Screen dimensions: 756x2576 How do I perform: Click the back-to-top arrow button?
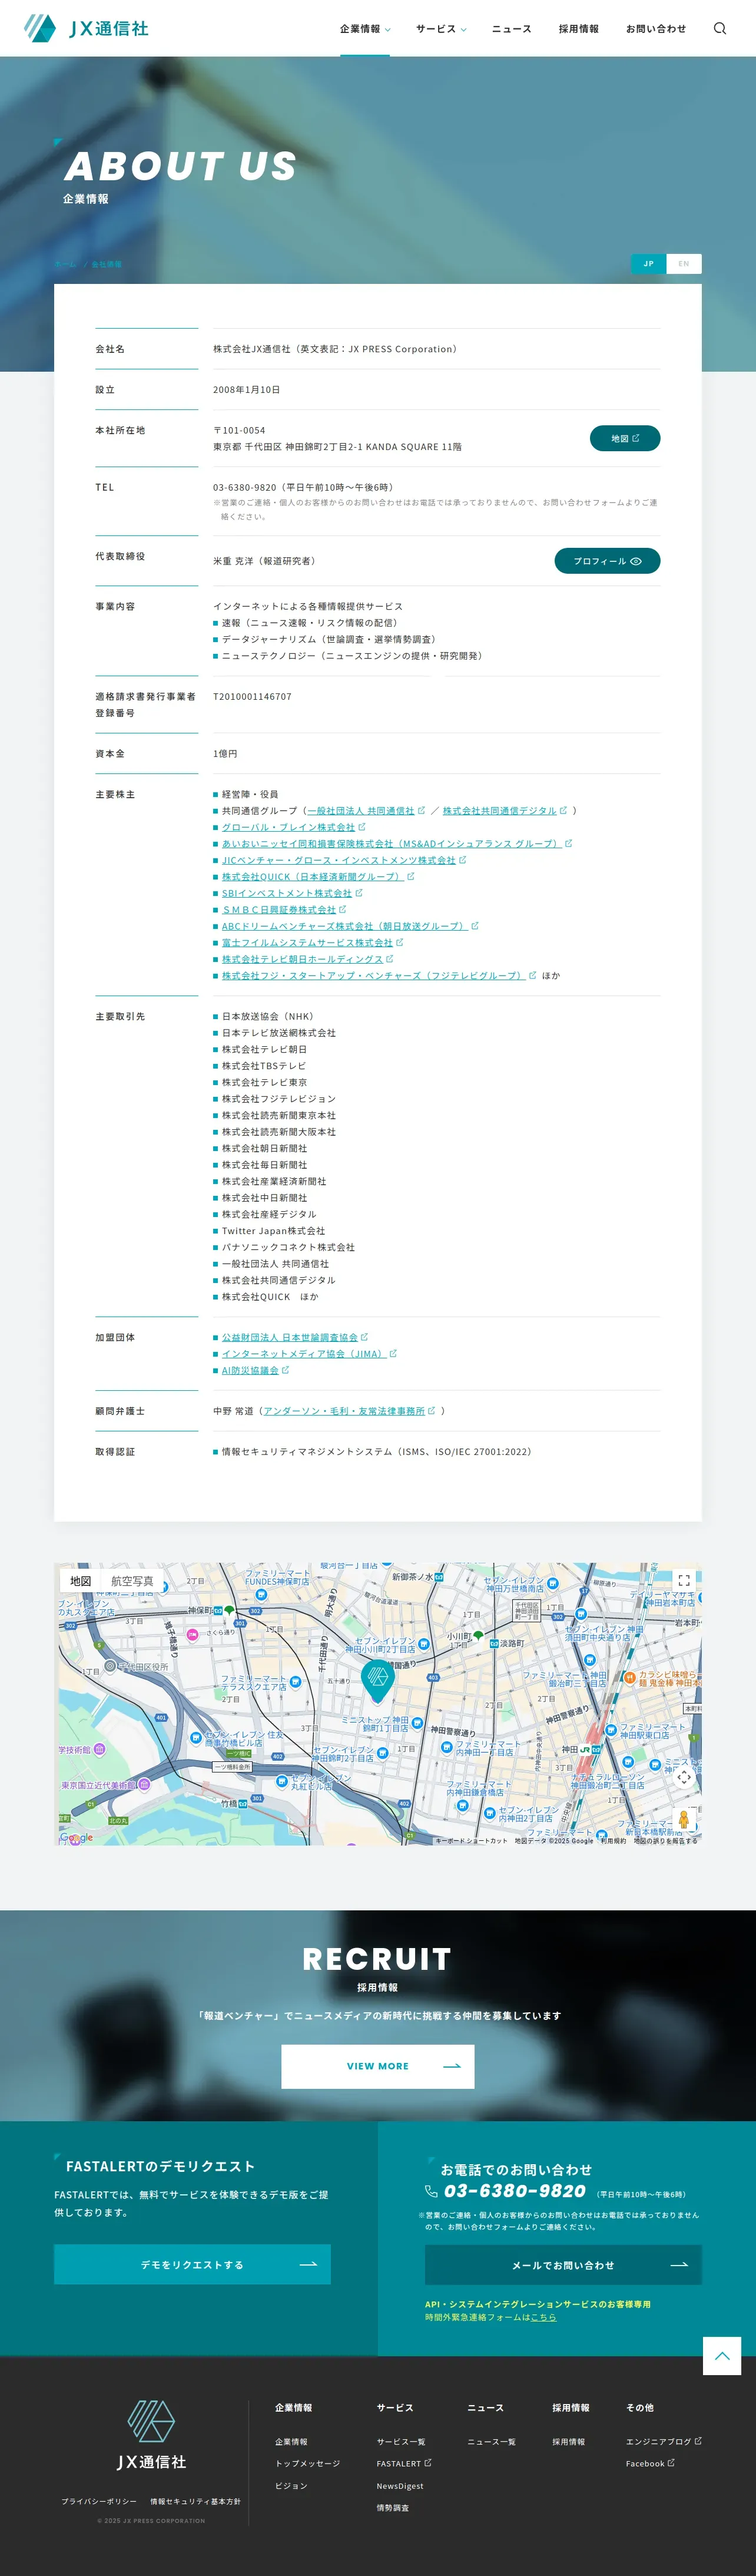click(x=722, y=2355)
